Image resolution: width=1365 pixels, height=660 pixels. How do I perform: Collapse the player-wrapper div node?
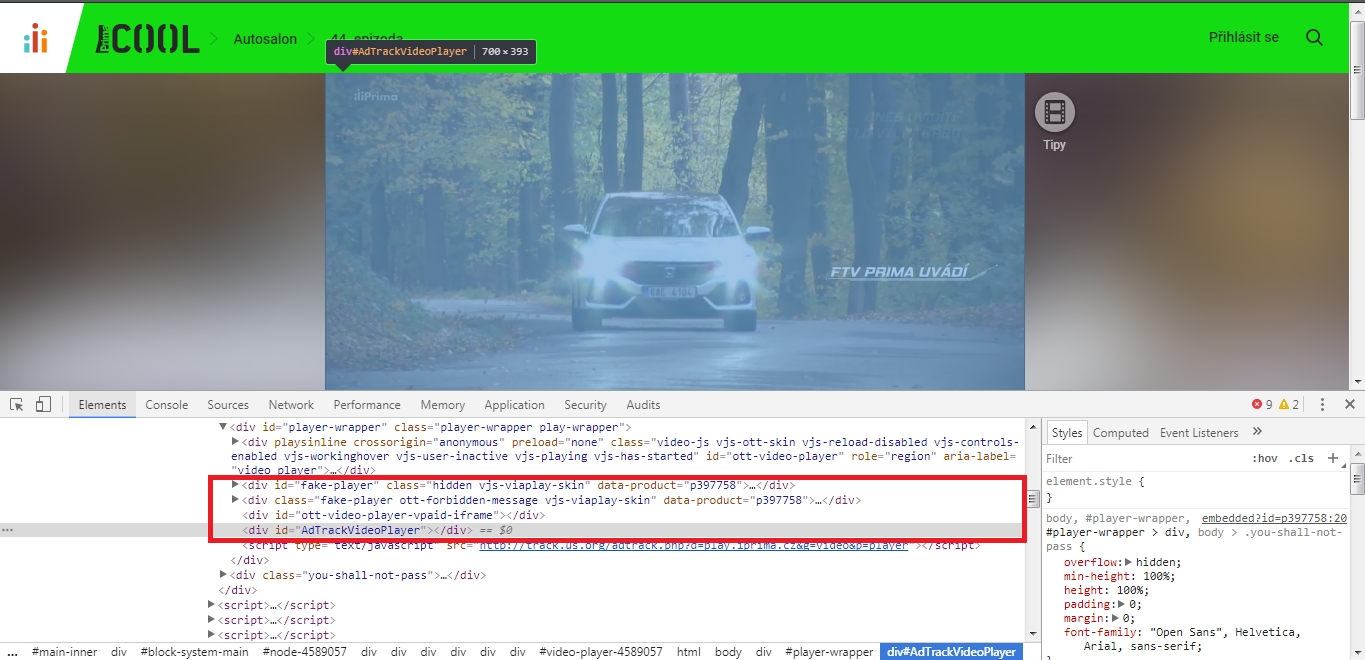click(x=224, y=427)
